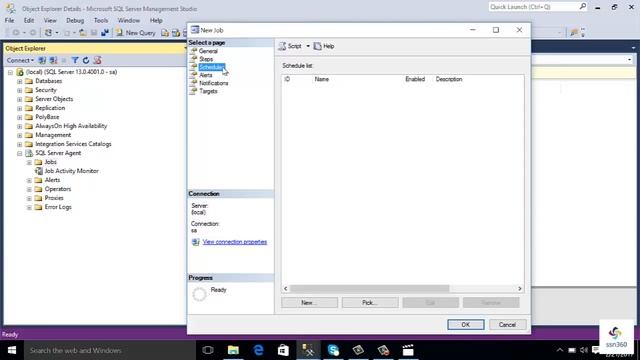
Task: Launch Microsoft Edge from the taskbar
Action: [258, 350]
